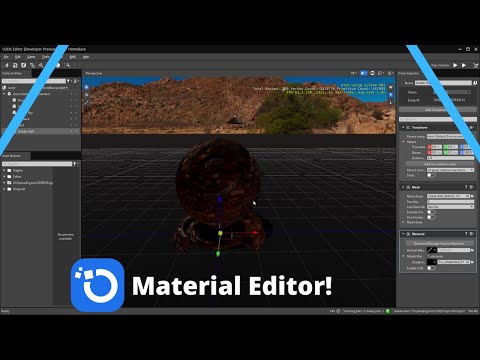Collapse the Model Materials row
The height and width of the screenshot is (360, 480).
(404, 256)
